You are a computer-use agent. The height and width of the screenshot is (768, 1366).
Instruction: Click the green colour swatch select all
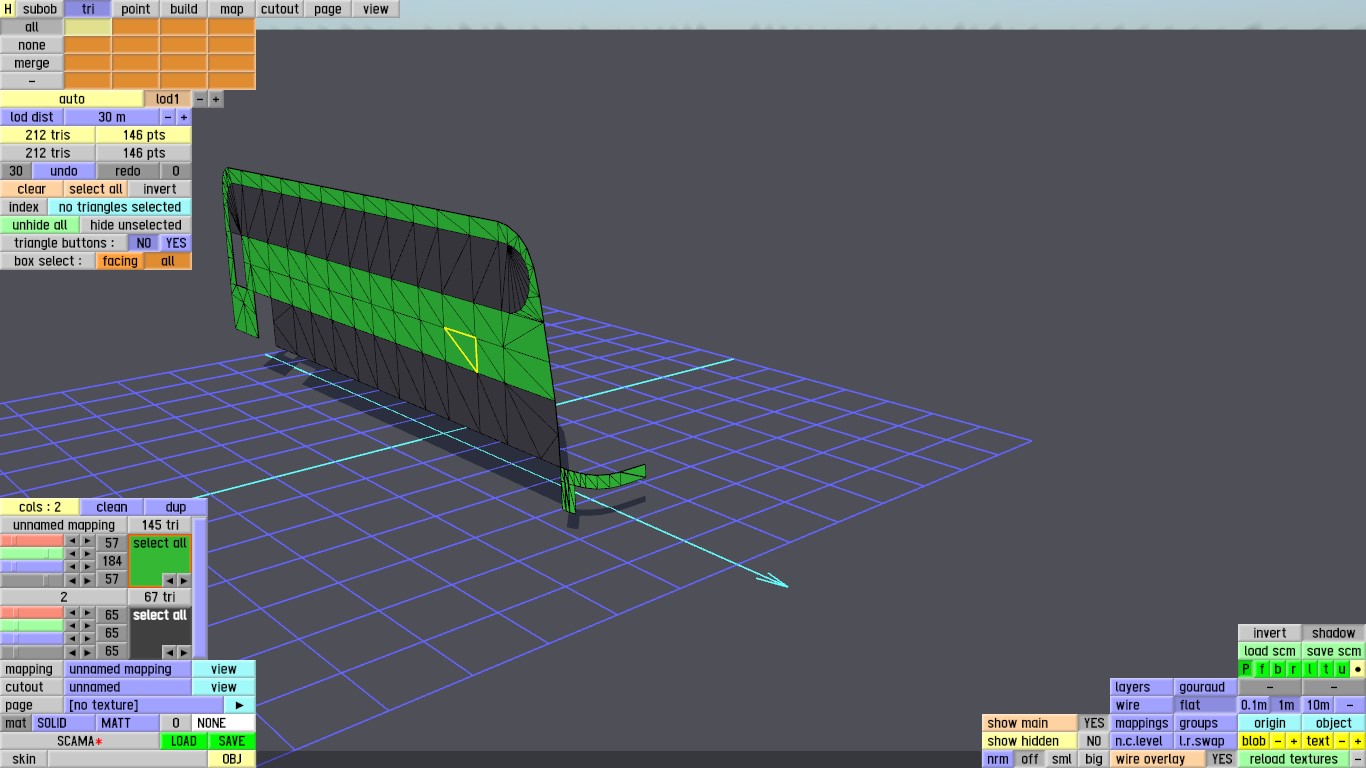tap(160, 543)
